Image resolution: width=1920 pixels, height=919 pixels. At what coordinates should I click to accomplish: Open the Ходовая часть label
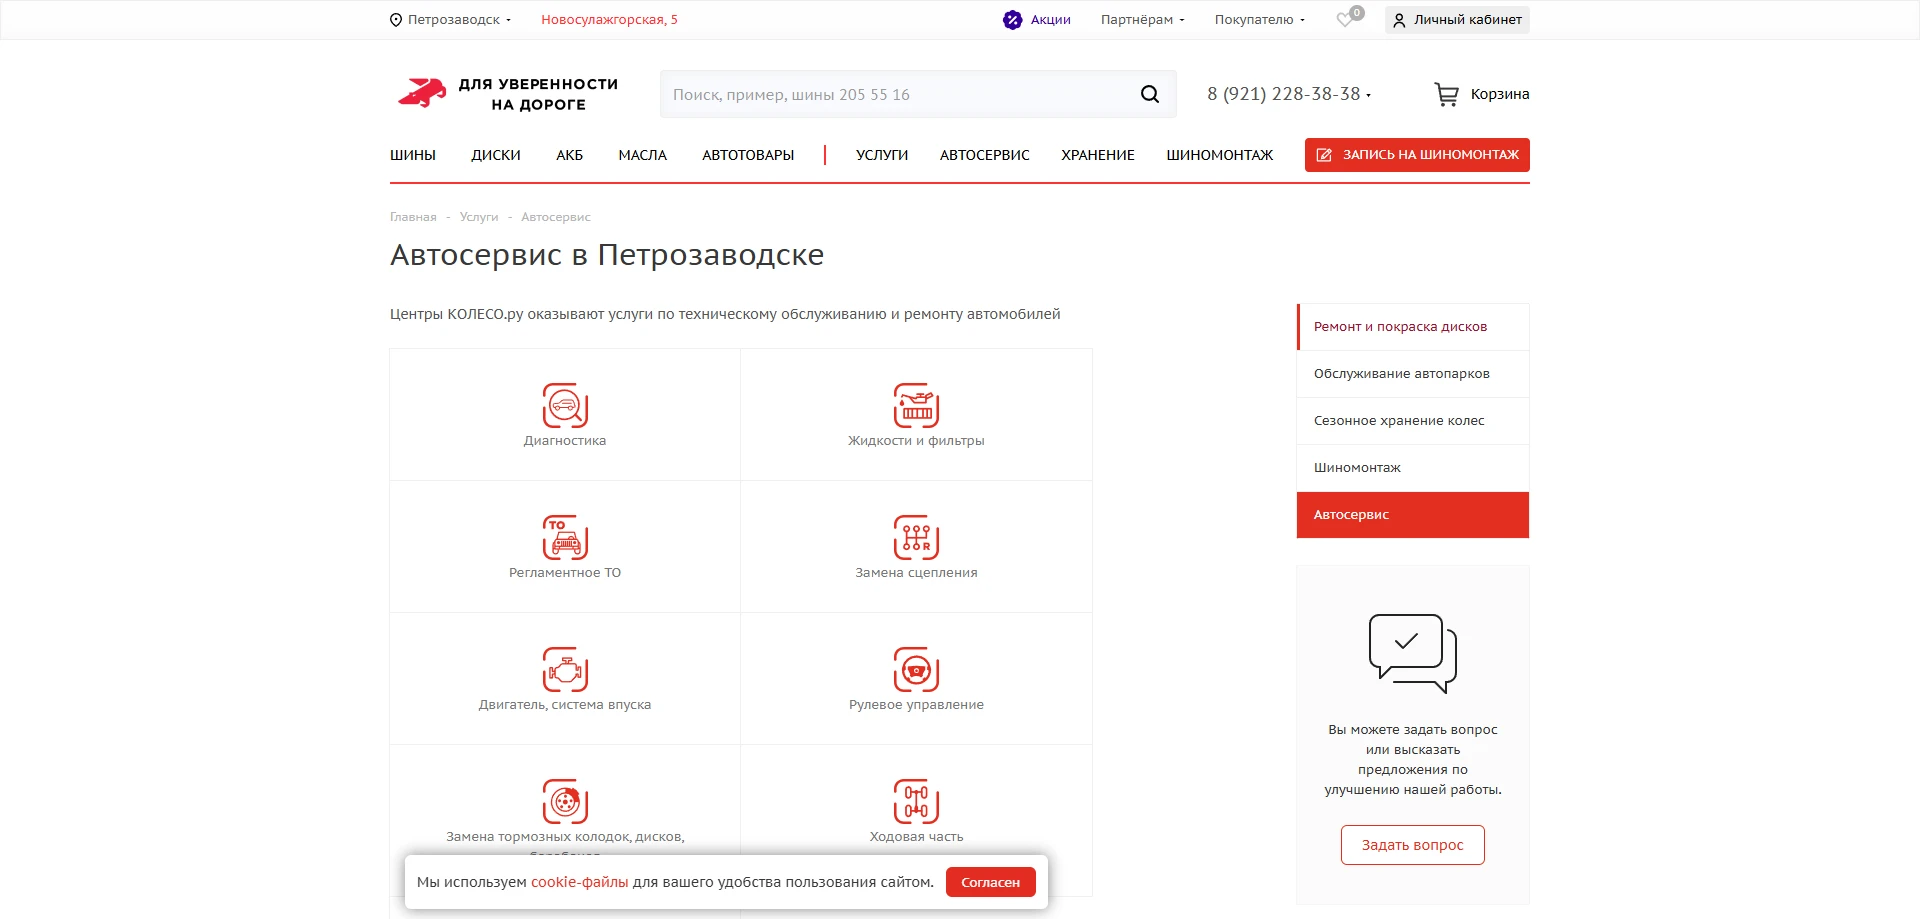[916, 837]
